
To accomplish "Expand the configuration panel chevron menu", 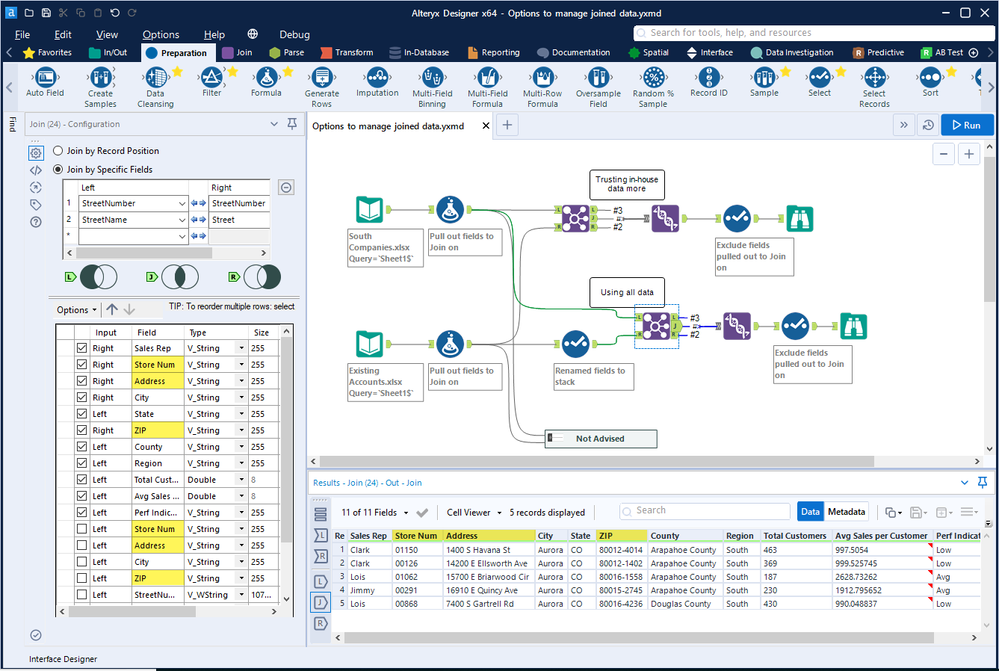I will pyautogui.click(x=274, y=124).
